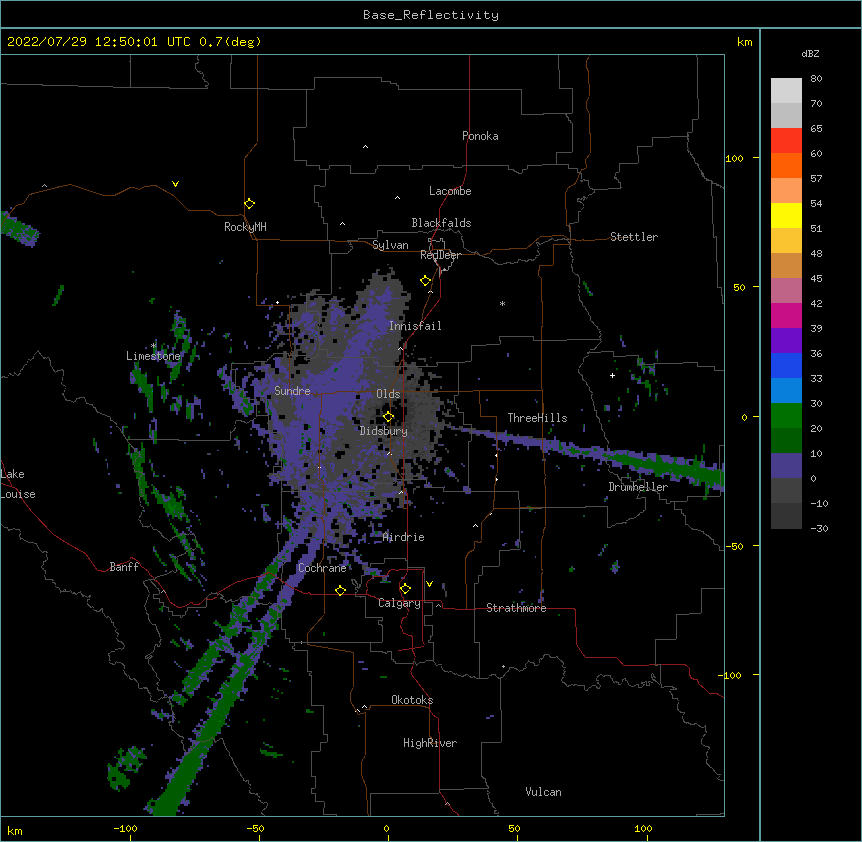This screenshot has height=842, width=862.
Task: Select the red 65-60 dBZ legend swatch
Action: pyautogui.click(x=786, y=140)
